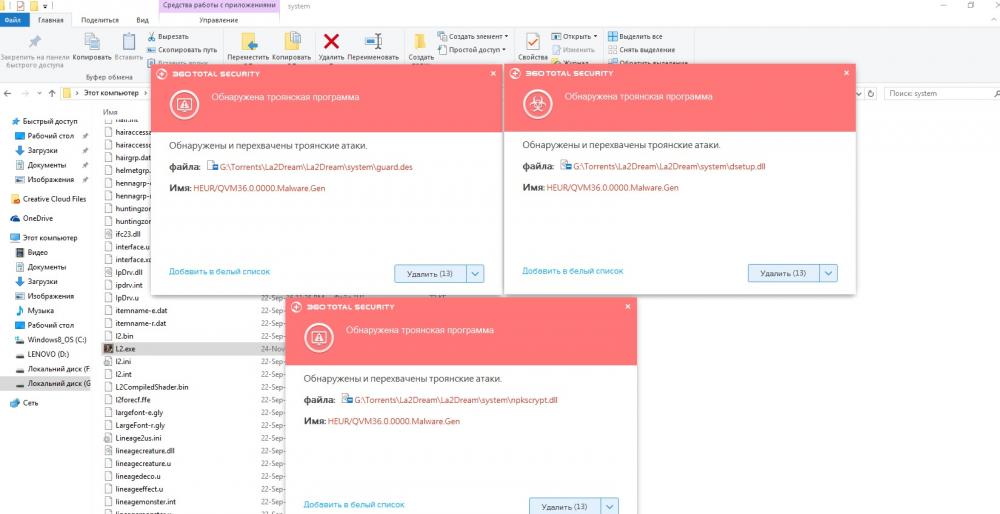
Task: Close the guard.des trojan alert popup
Action: point(492,73)
